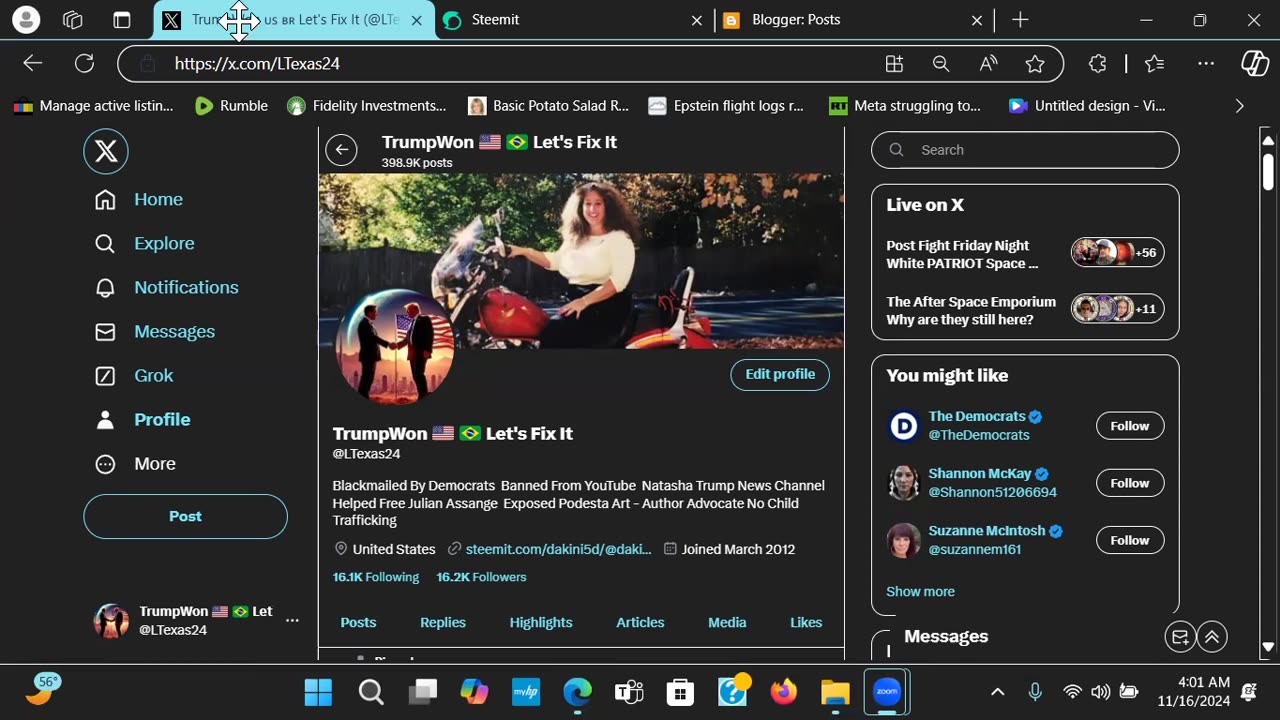Open the tab actions menu icon
The height and width of the screenshot is (720, 1280).
pyautogui.click(x=122, y=20)
